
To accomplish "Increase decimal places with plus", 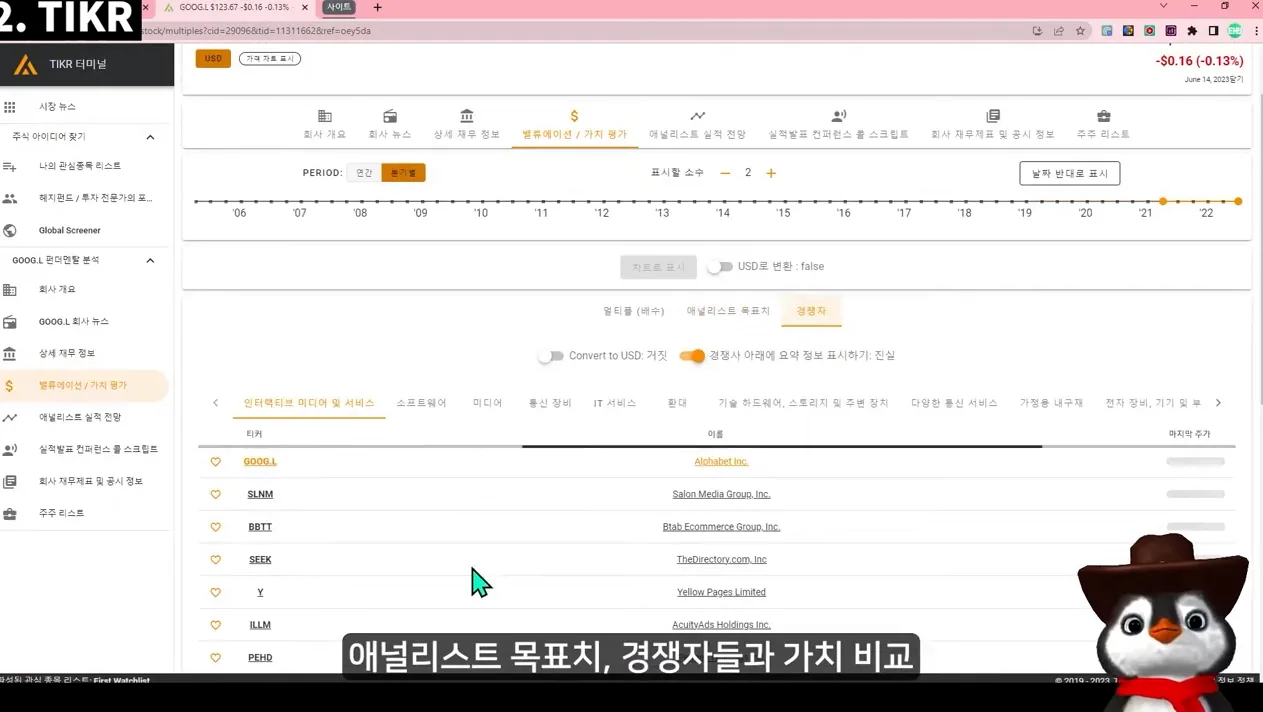I will click(x=771, y=173).
